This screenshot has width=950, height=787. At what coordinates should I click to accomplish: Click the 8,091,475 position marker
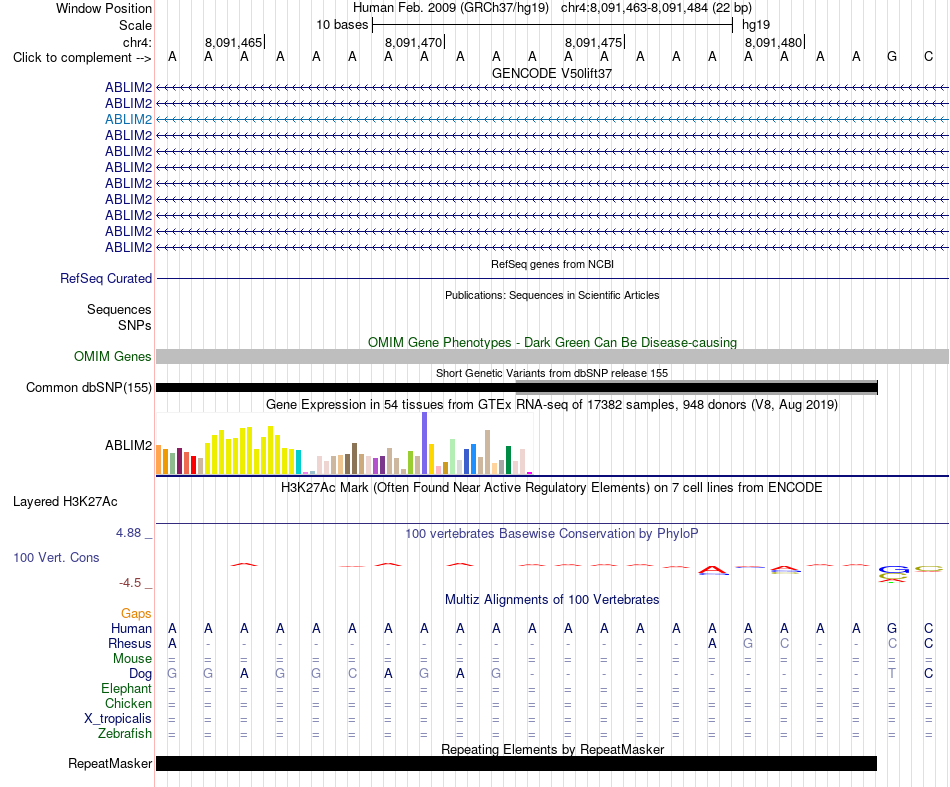tap(594, 42)
